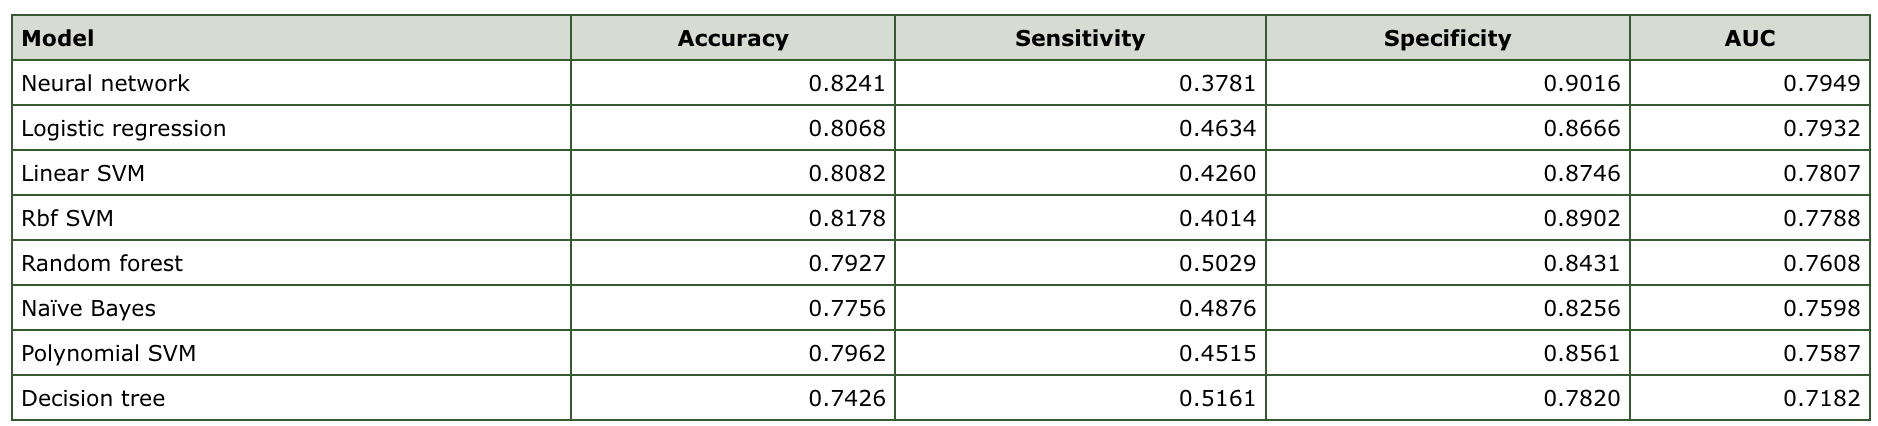
Task: Click Decision tree sensitivity value 0.5161
Action: [1217, 398]
